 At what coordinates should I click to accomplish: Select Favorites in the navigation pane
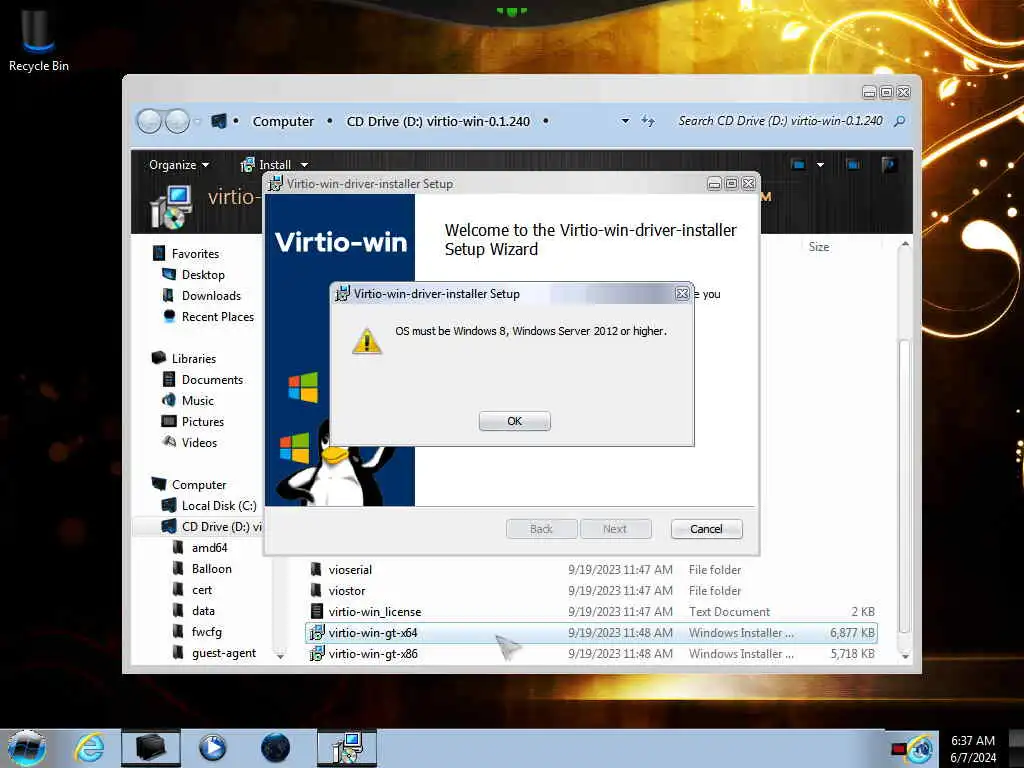[x=195, y=253]
